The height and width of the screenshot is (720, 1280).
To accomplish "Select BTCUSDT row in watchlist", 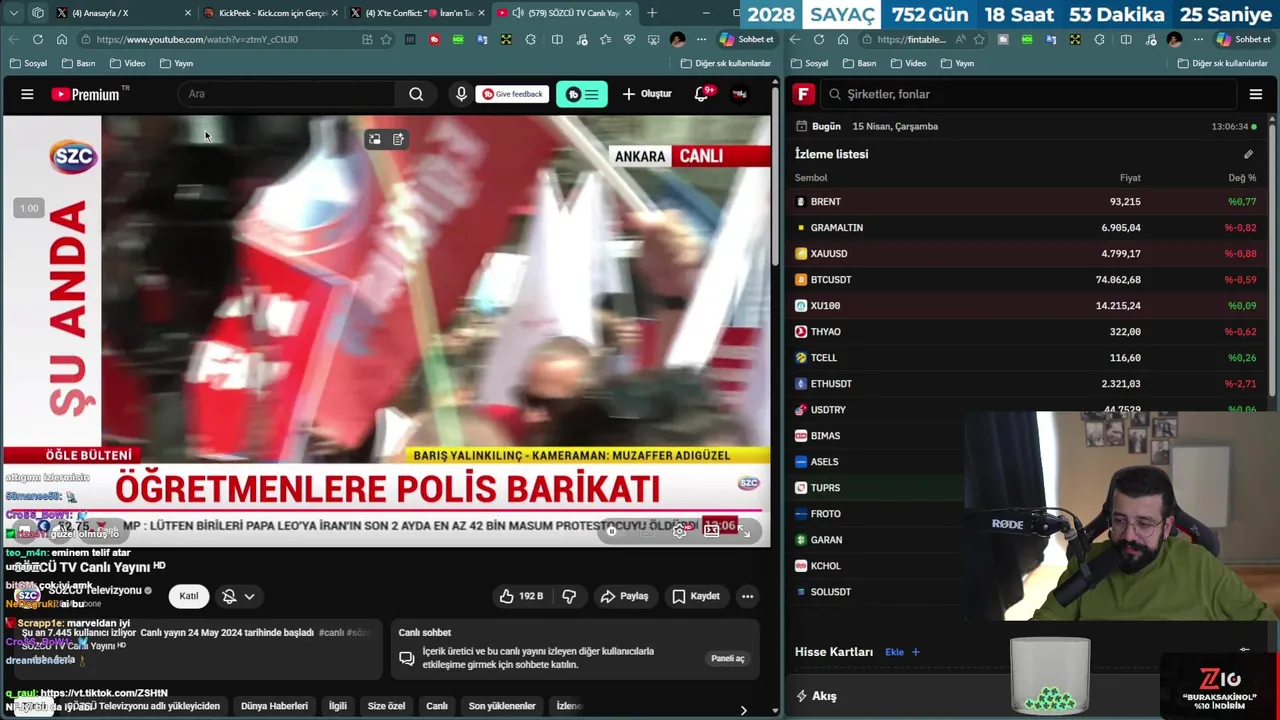I will click(1025, 280).
